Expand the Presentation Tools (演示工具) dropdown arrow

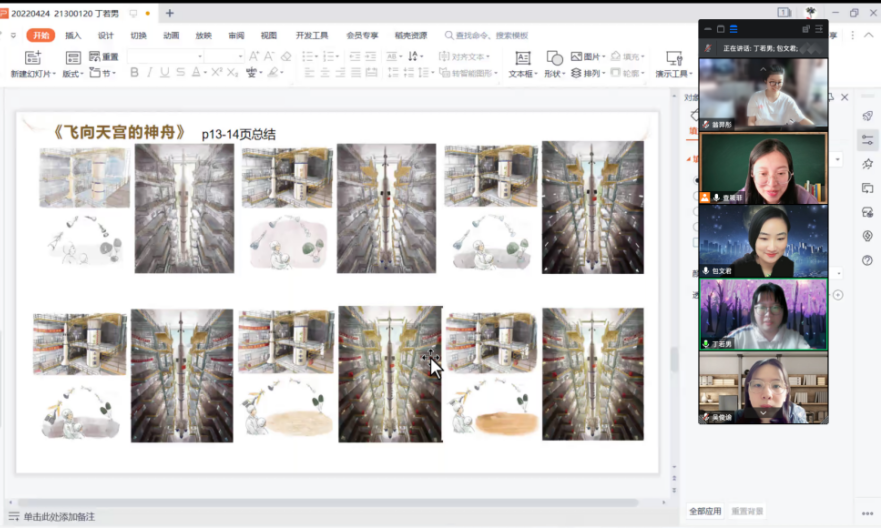pyautogui.click(x=691, y=74)
